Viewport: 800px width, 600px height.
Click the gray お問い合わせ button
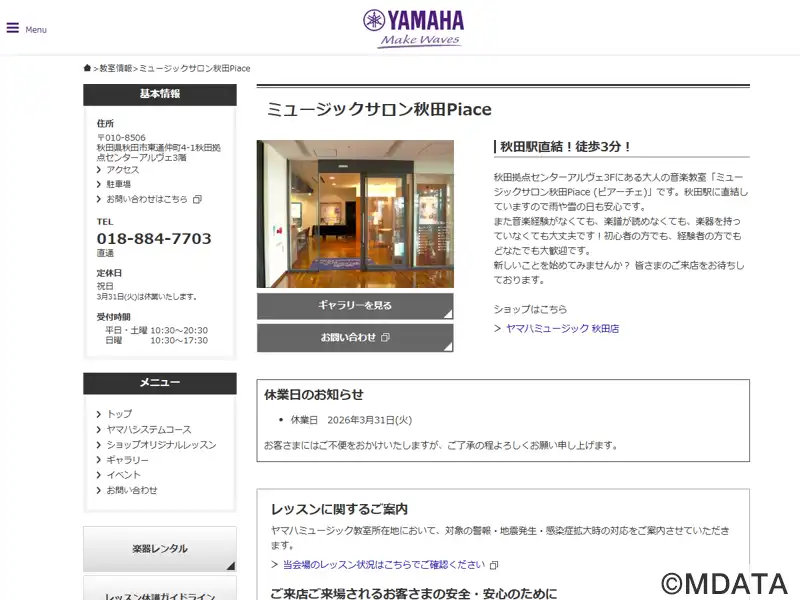pos(355,338)
